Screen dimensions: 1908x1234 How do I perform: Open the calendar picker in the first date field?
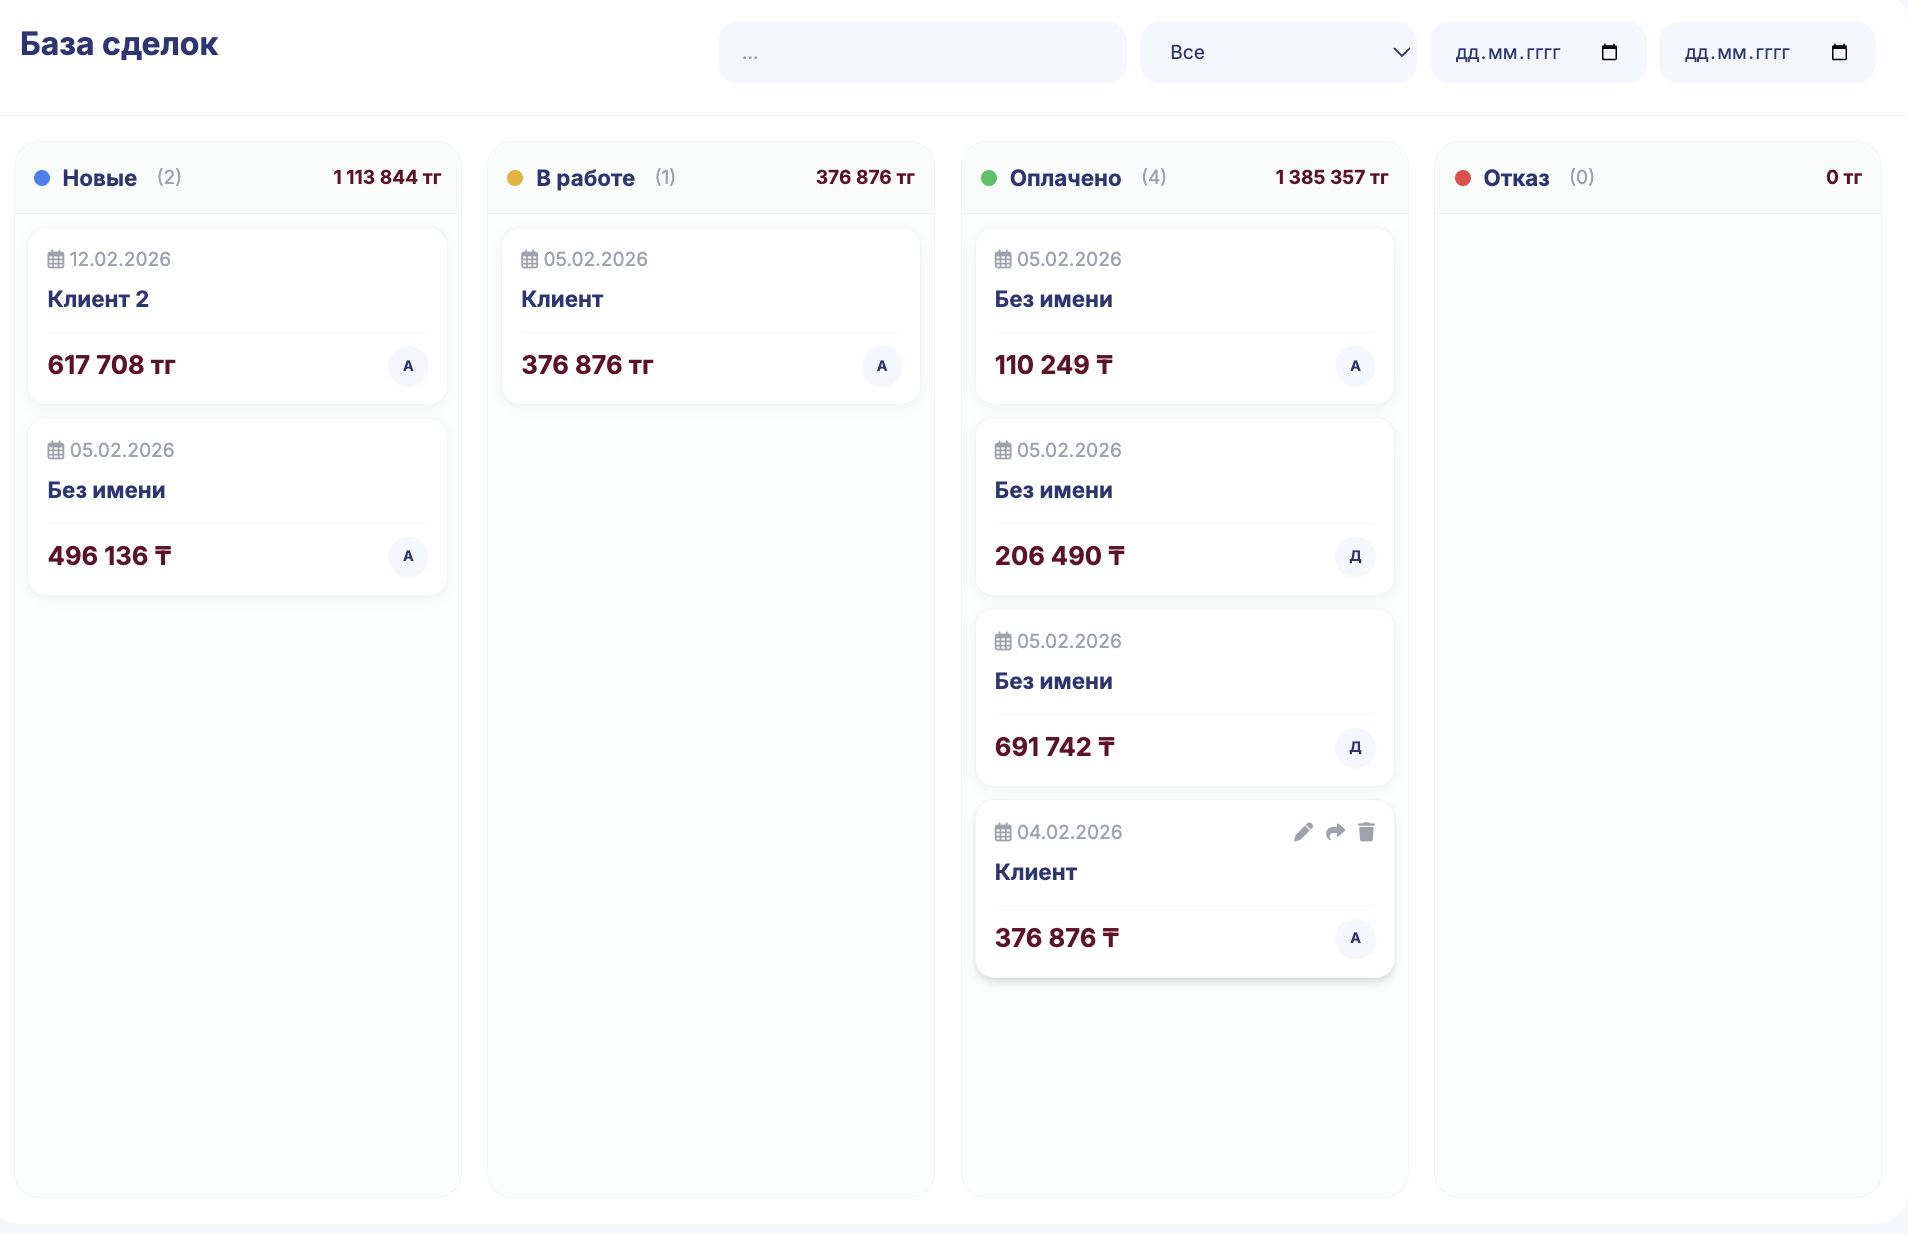click(x=1609, y=53)
